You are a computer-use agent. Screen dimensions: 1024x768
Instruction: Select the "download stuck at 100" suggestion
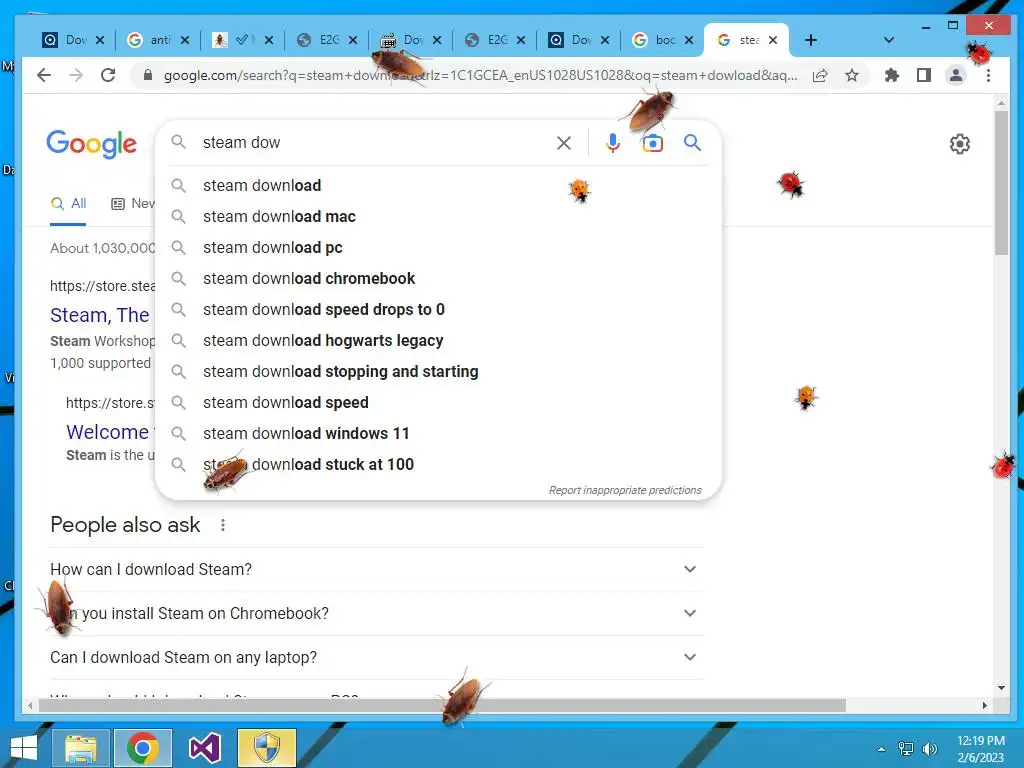click(x=438, y=464)
